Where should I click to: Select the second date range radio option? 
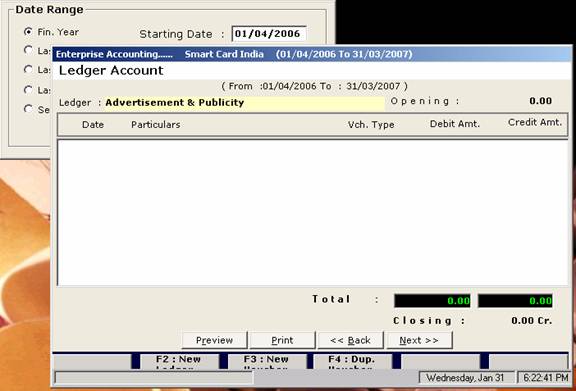tap(28, 50)
